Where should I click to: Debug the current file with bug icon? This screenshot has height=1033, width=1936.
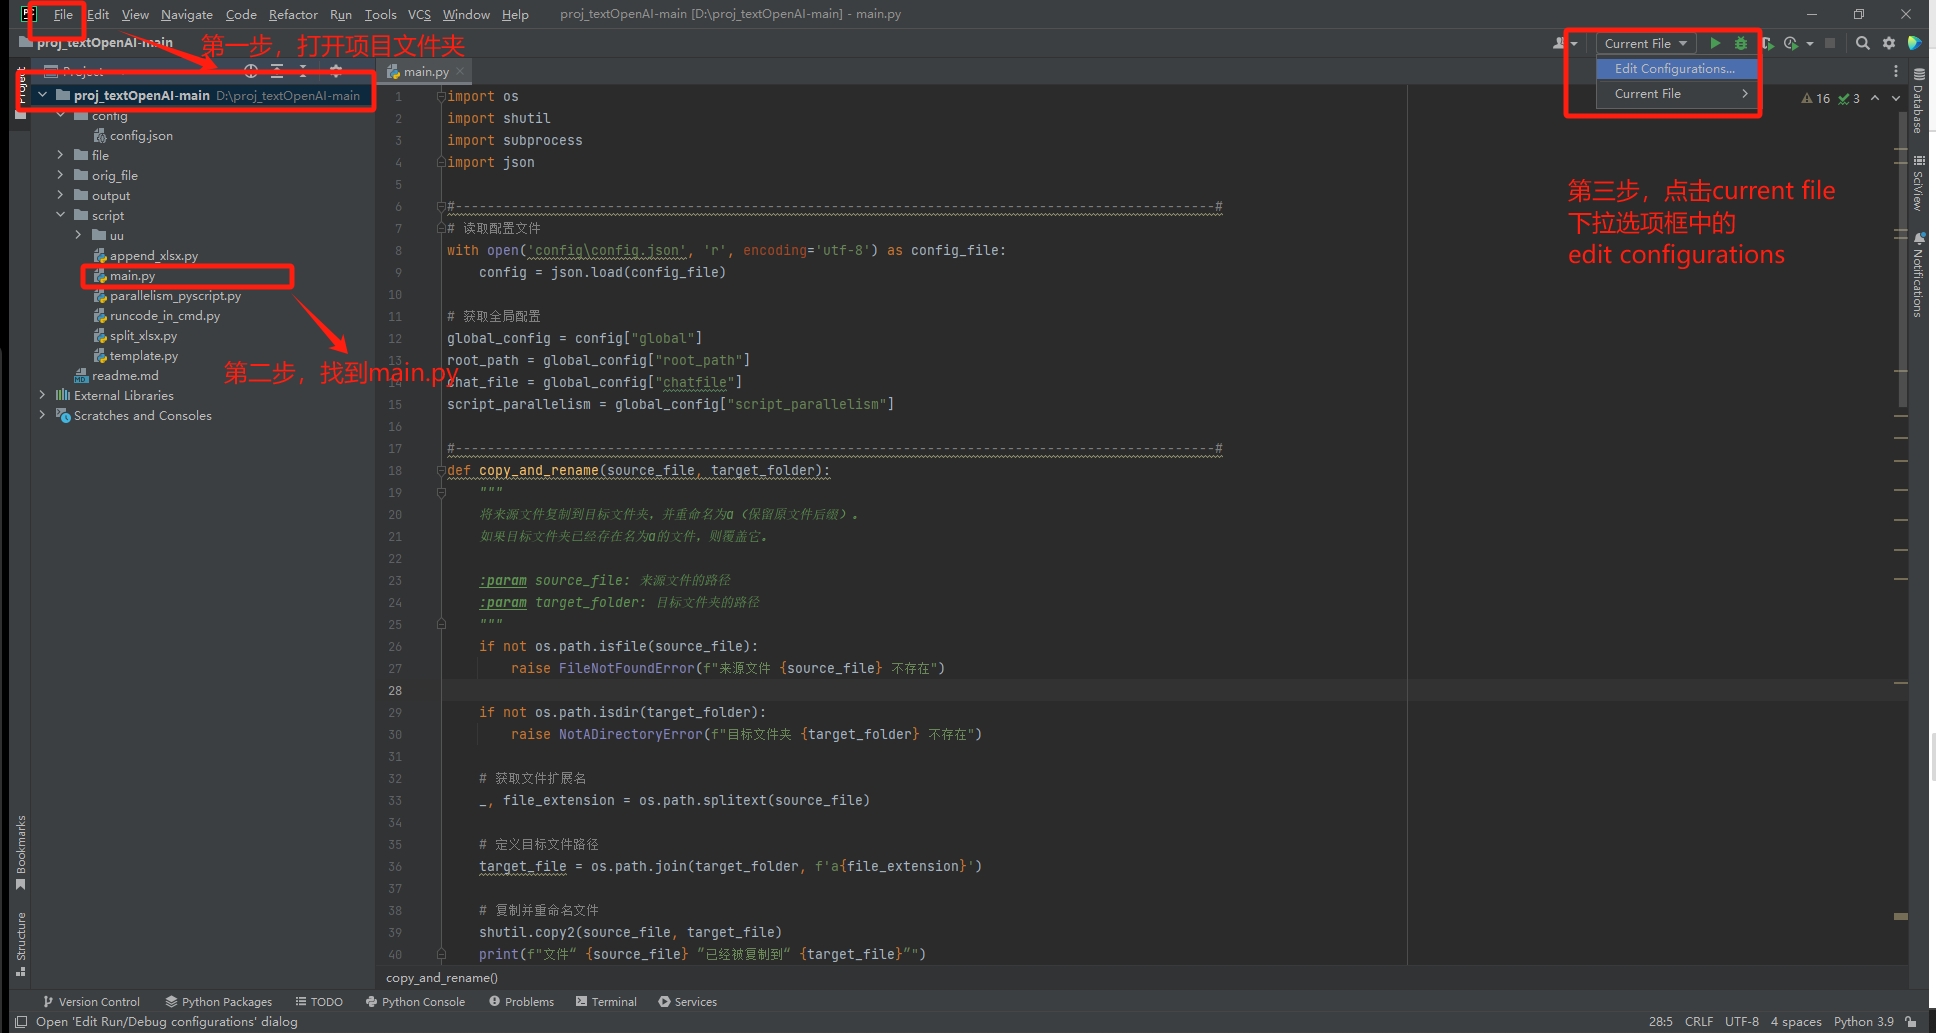pos(1741,43)
